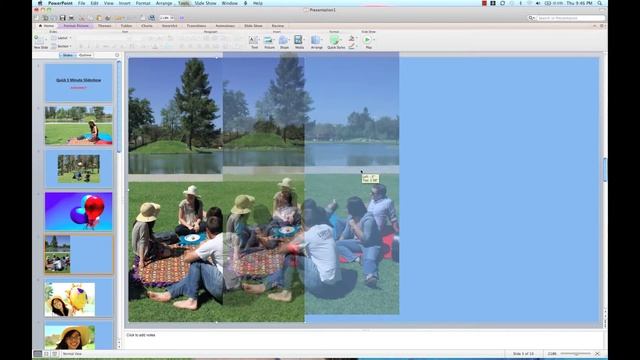Switch to the Format Picture tab
This screenshot has width=640, height=360.
(76, 26)
